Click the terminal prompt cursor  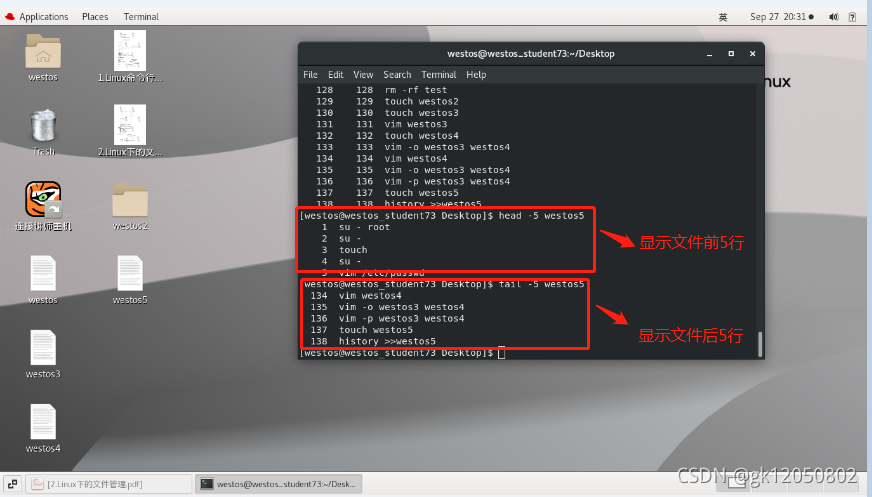502,353
